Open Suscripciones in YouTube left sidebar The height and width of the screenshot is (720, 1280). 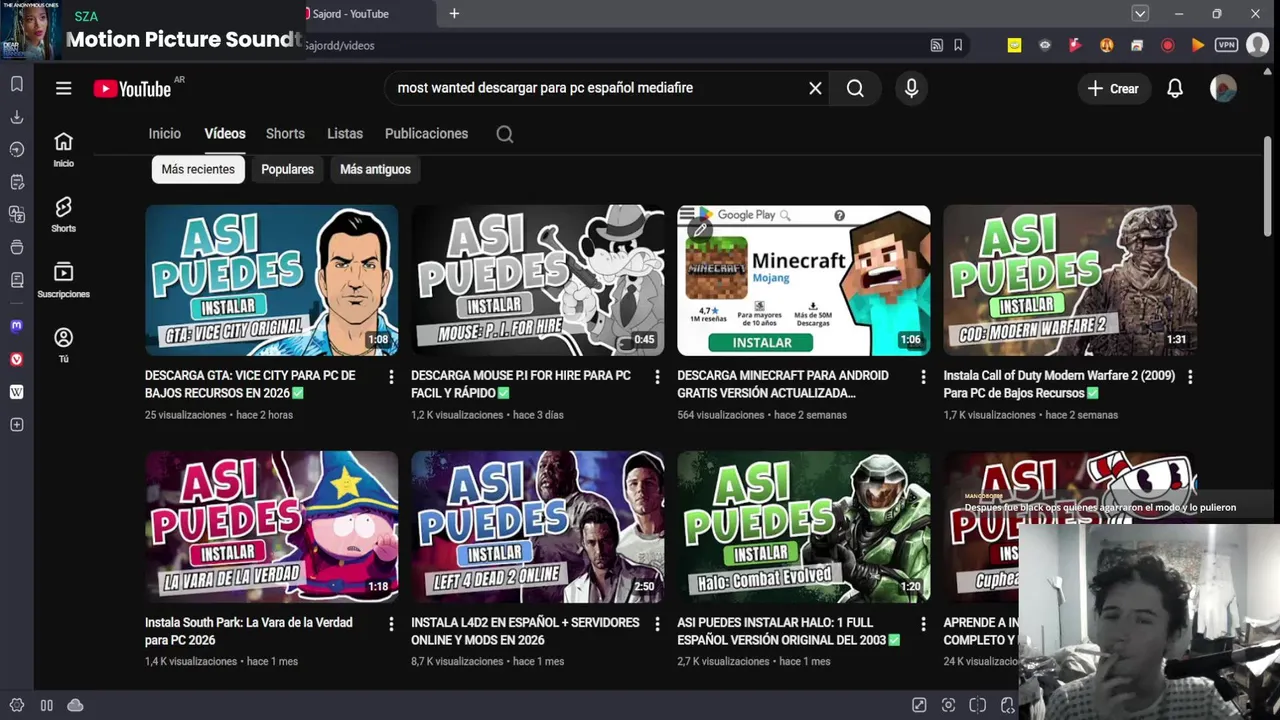coord(63,280)
